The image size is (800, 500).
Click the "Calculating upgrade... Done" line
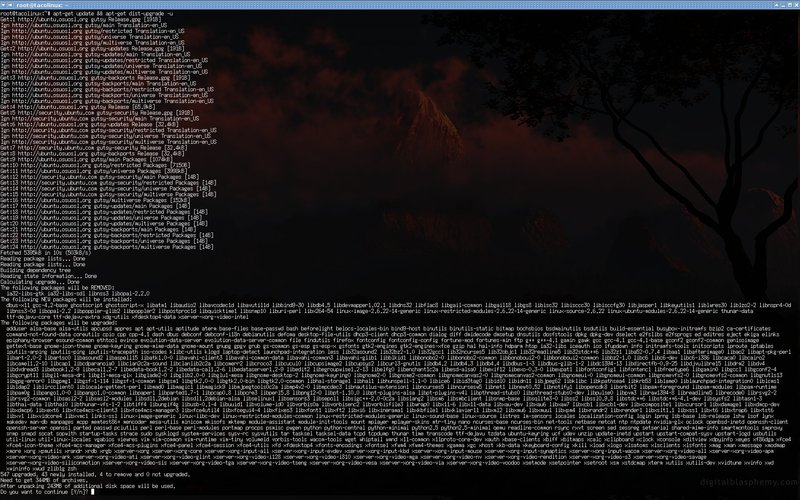40,282
